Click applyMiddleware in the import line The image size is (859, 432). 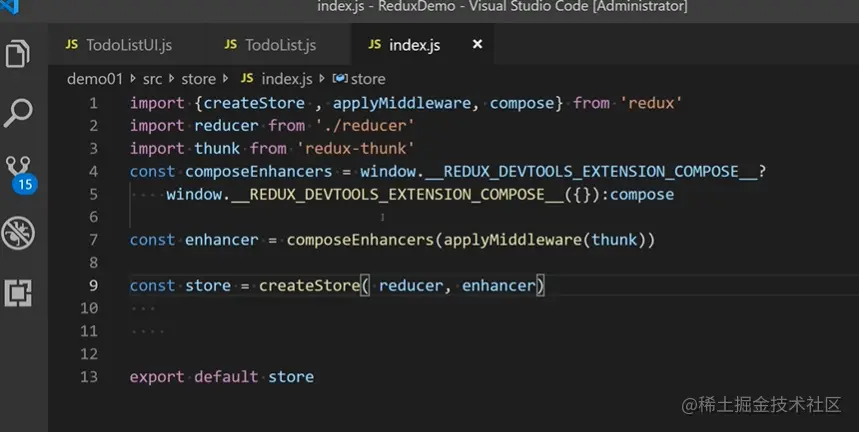click(x=402, y=103)
